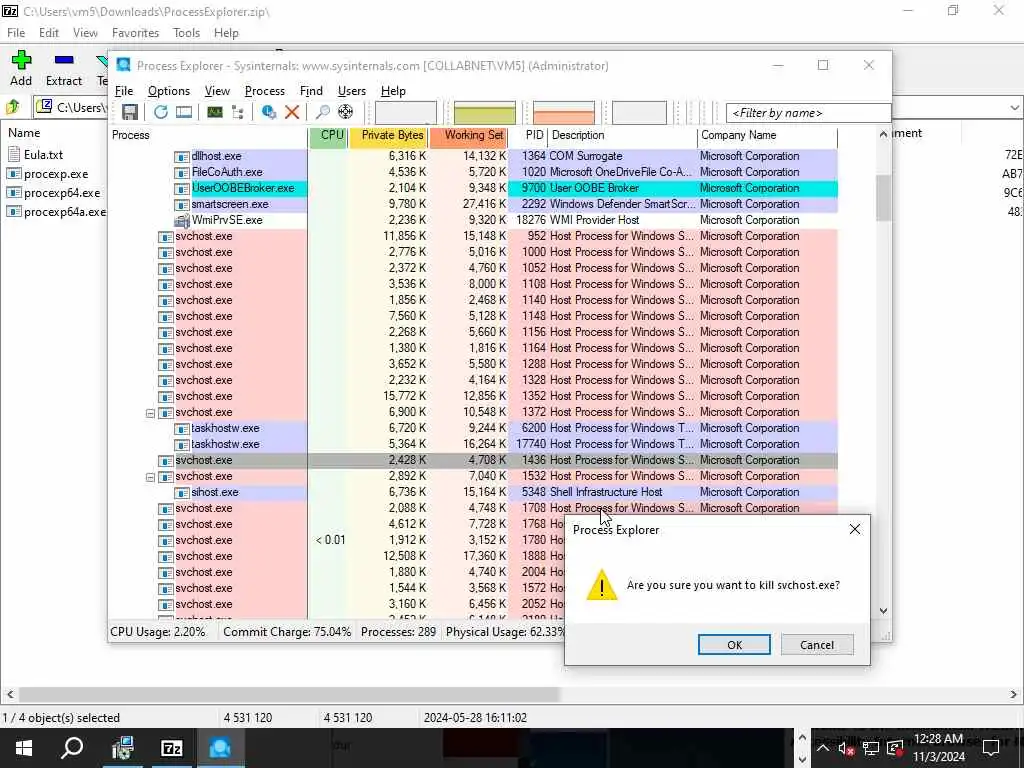
Task: Select UserOOBEBroker.exe process row
Action: pos(473,188)
